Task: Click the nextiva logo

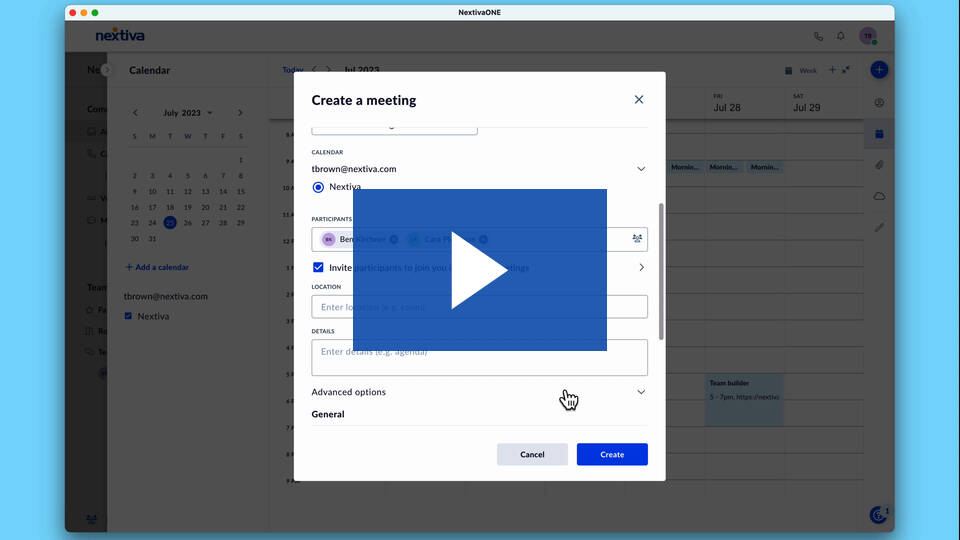Action: pos(120,36)
